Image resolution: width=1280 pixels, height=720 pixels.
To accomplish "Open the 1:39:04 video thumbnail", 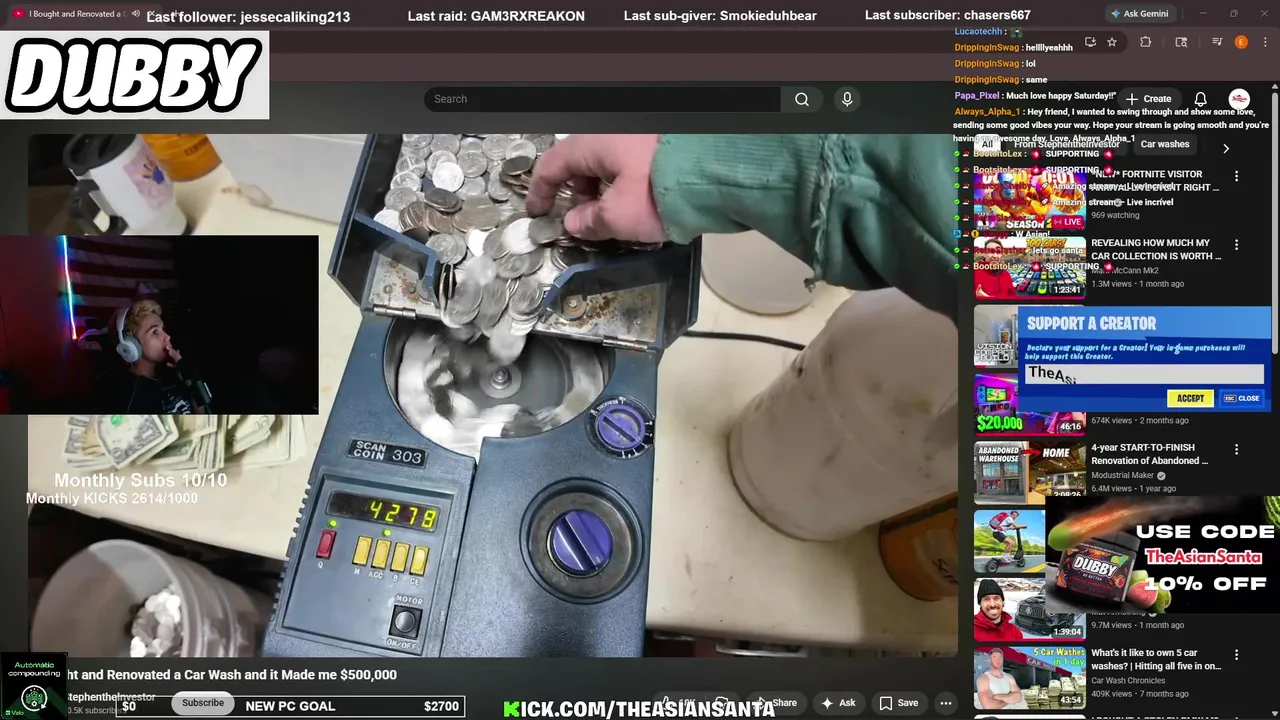I will click(x=1029, y=609).
